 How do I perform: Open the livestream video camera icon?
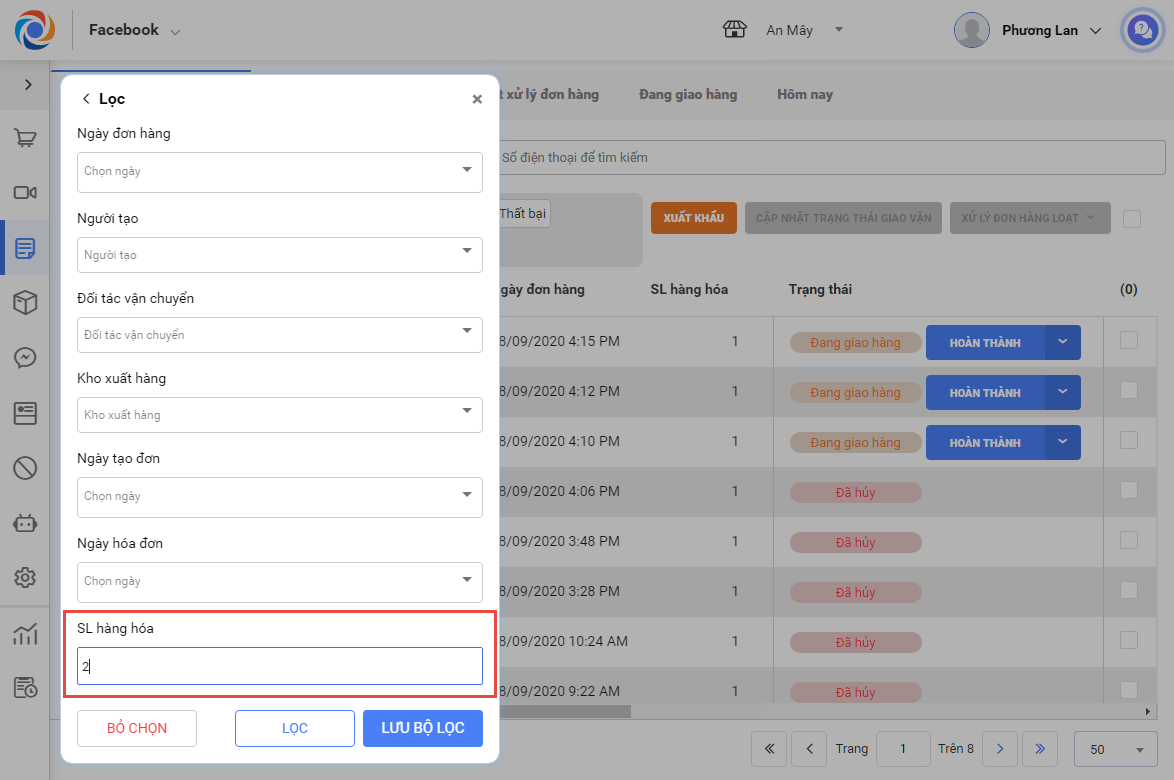25,193
